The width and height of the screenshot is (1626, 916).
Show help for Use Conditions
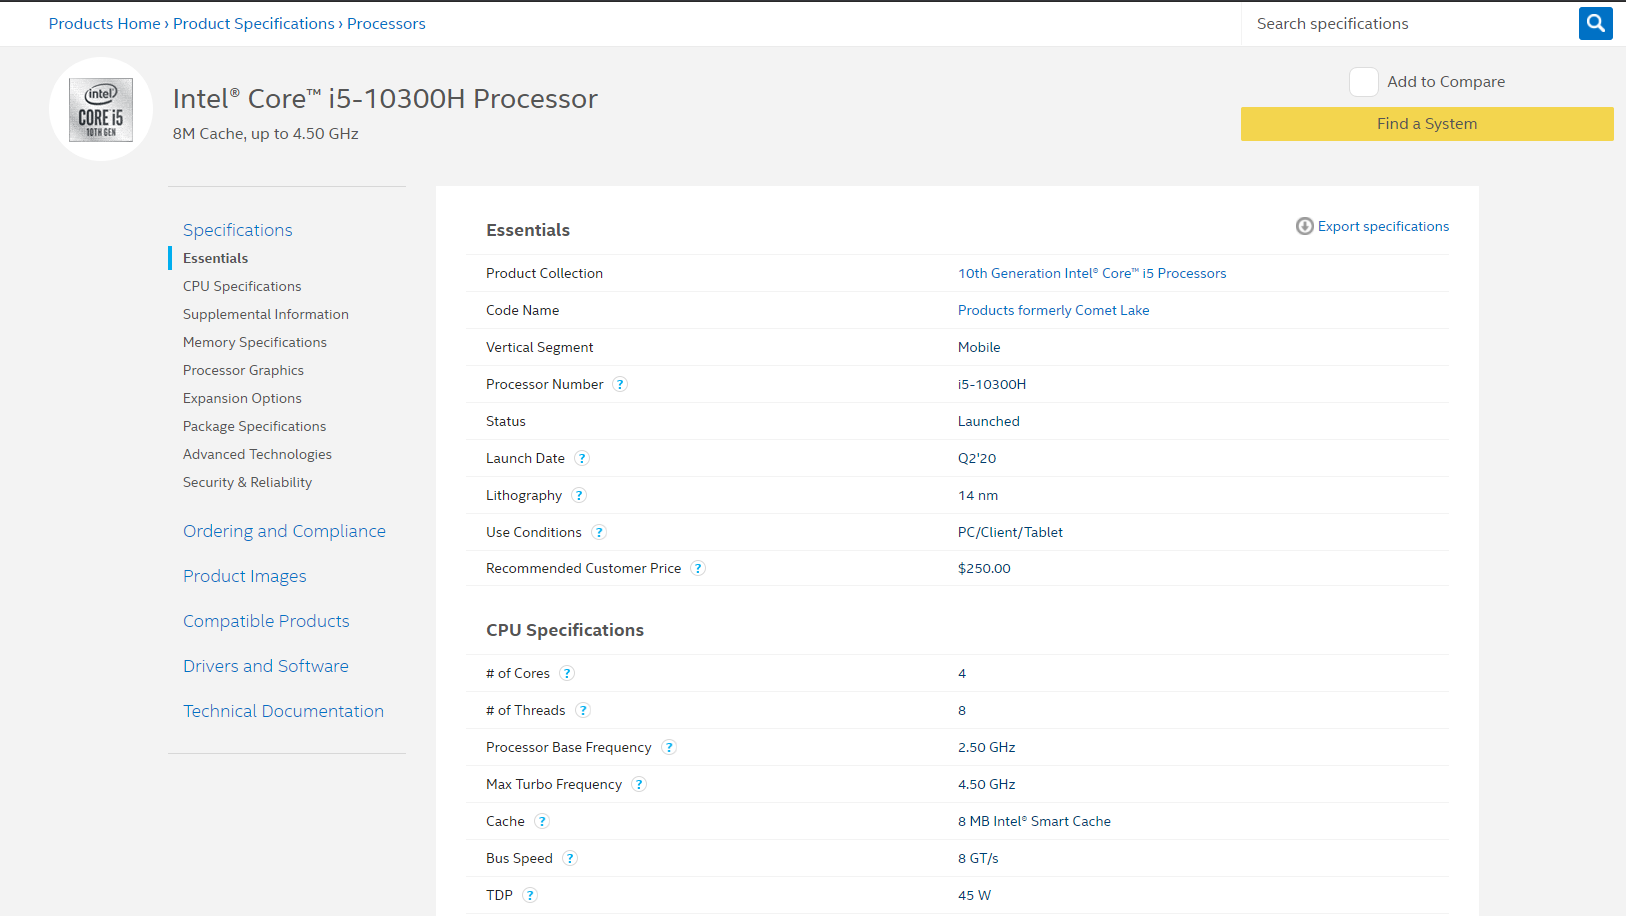(599, 532)
